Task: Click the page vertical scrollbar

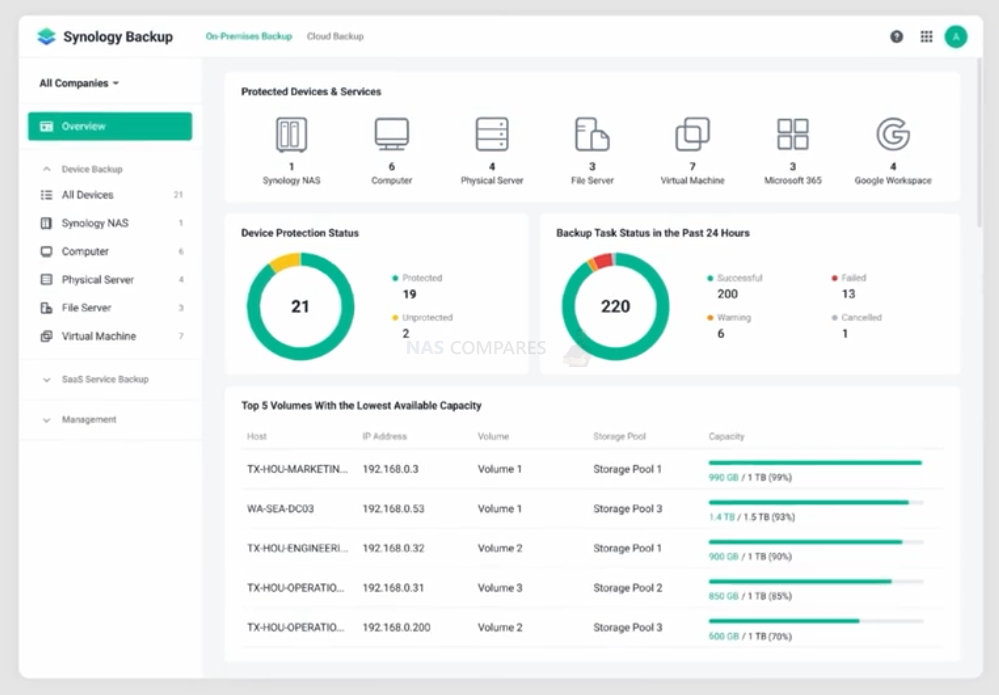Action: click(x=980, y=141)
